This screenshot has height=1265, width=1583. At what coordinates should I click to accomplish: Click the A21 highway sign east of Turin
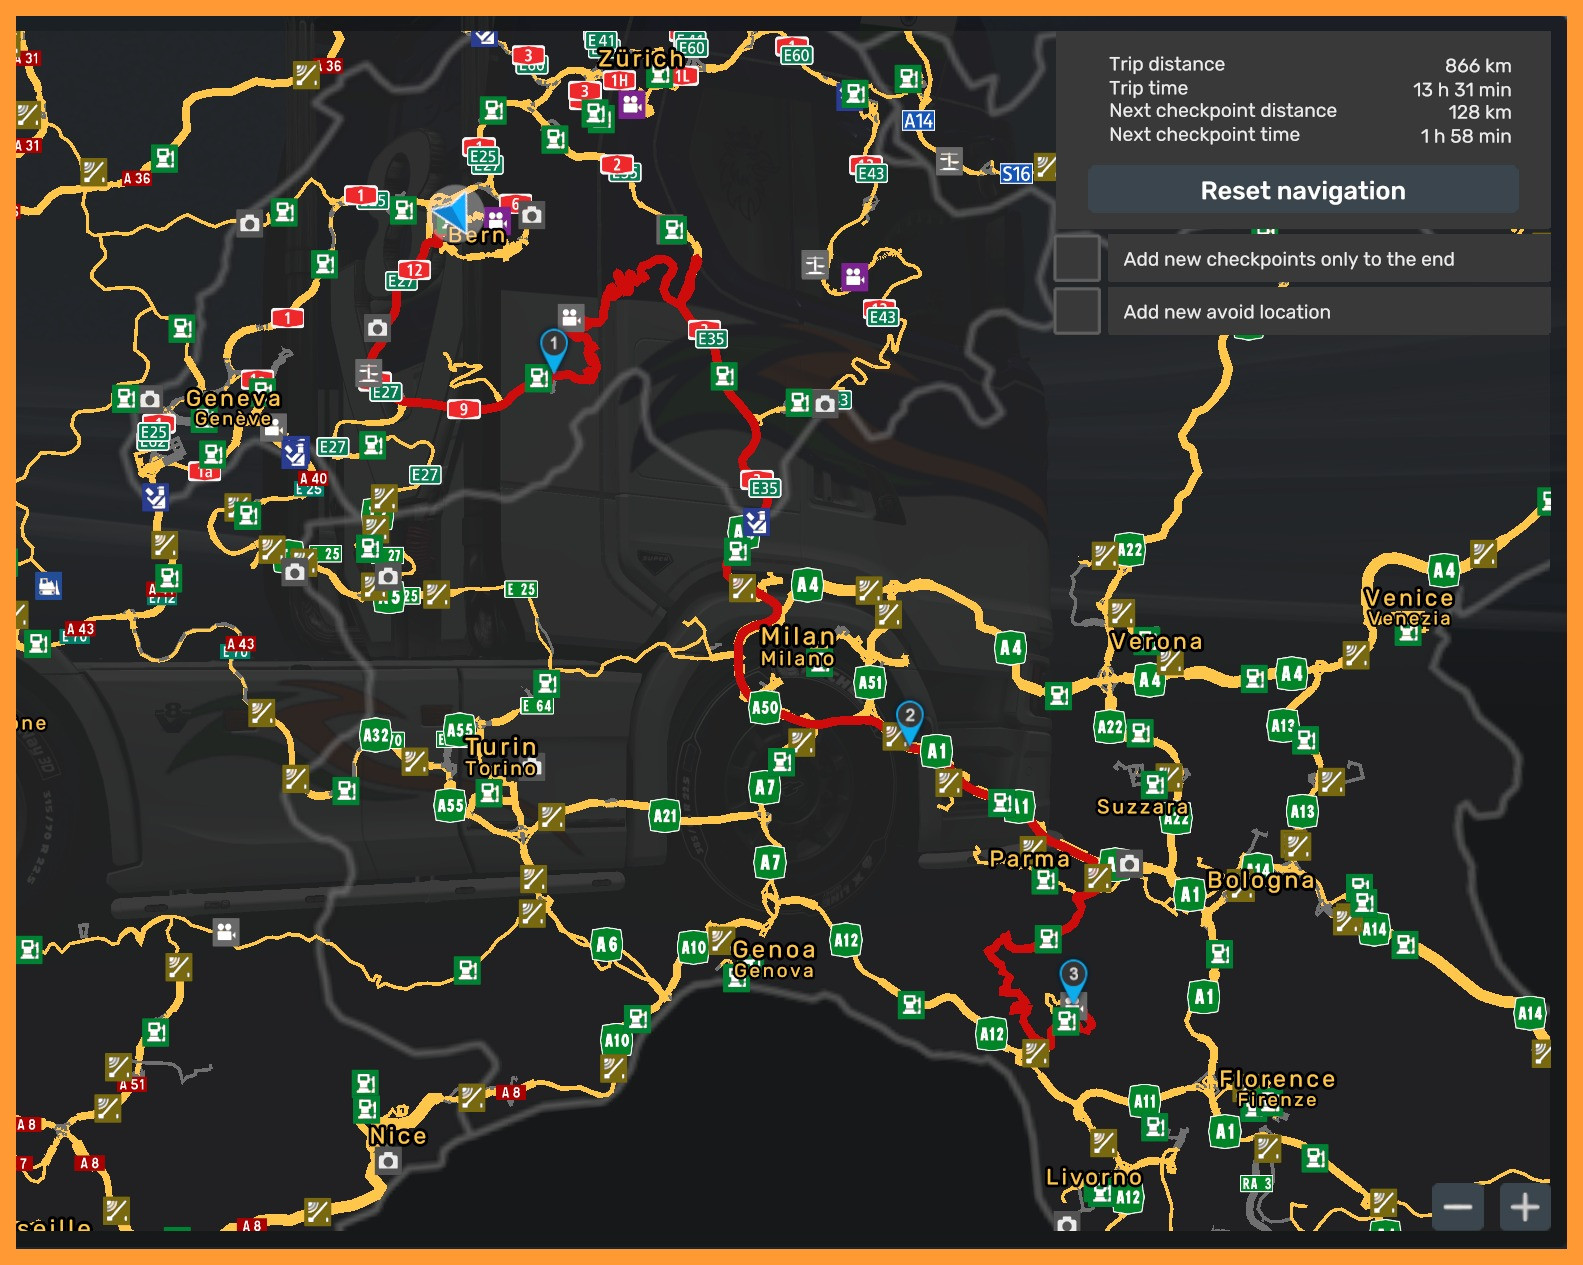click(665, 815)
